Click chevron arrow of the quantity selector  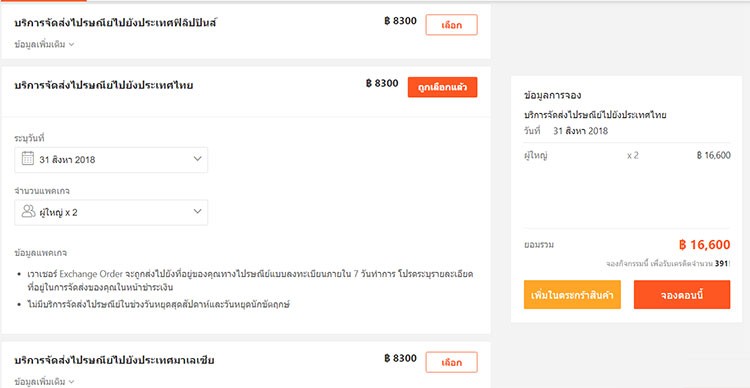(x=198, y=211)
